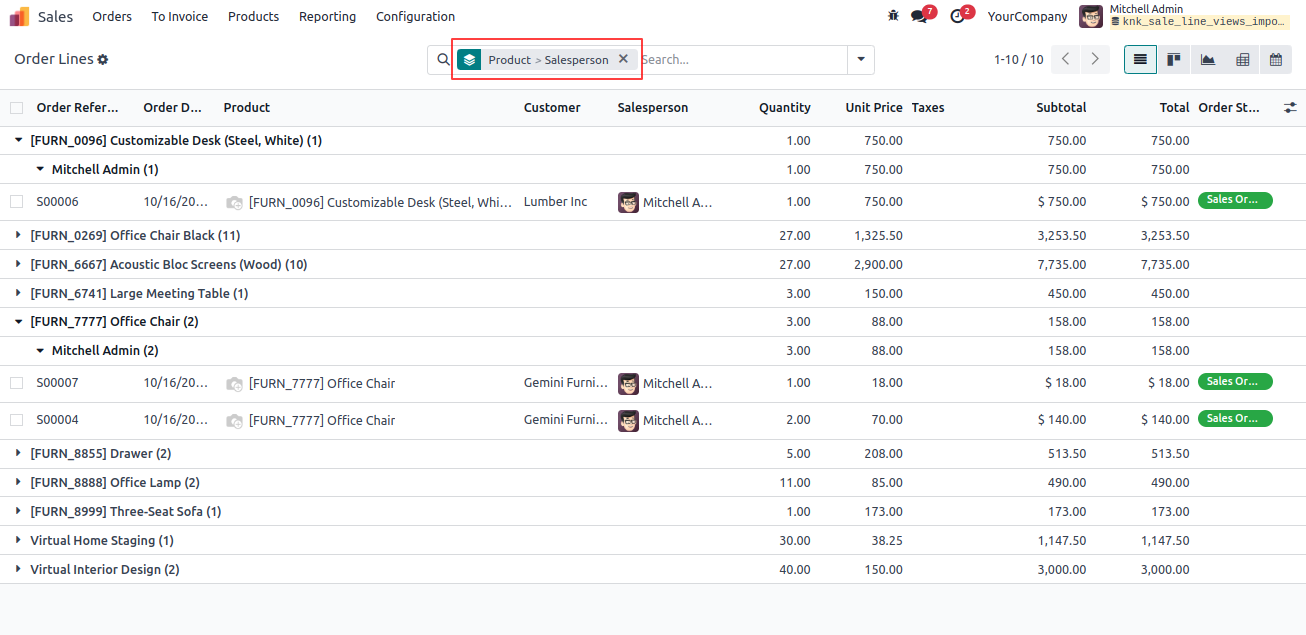Collapse Mitchell Admin (1) subgroup

click(40, 170)
